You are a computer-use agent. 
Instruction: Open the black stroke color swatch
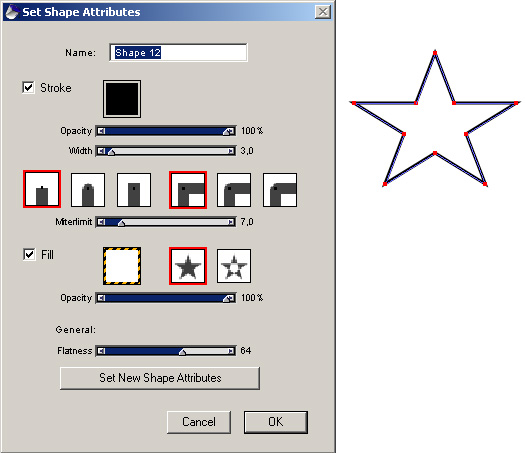pyautogui.click(x=122, y=99)
